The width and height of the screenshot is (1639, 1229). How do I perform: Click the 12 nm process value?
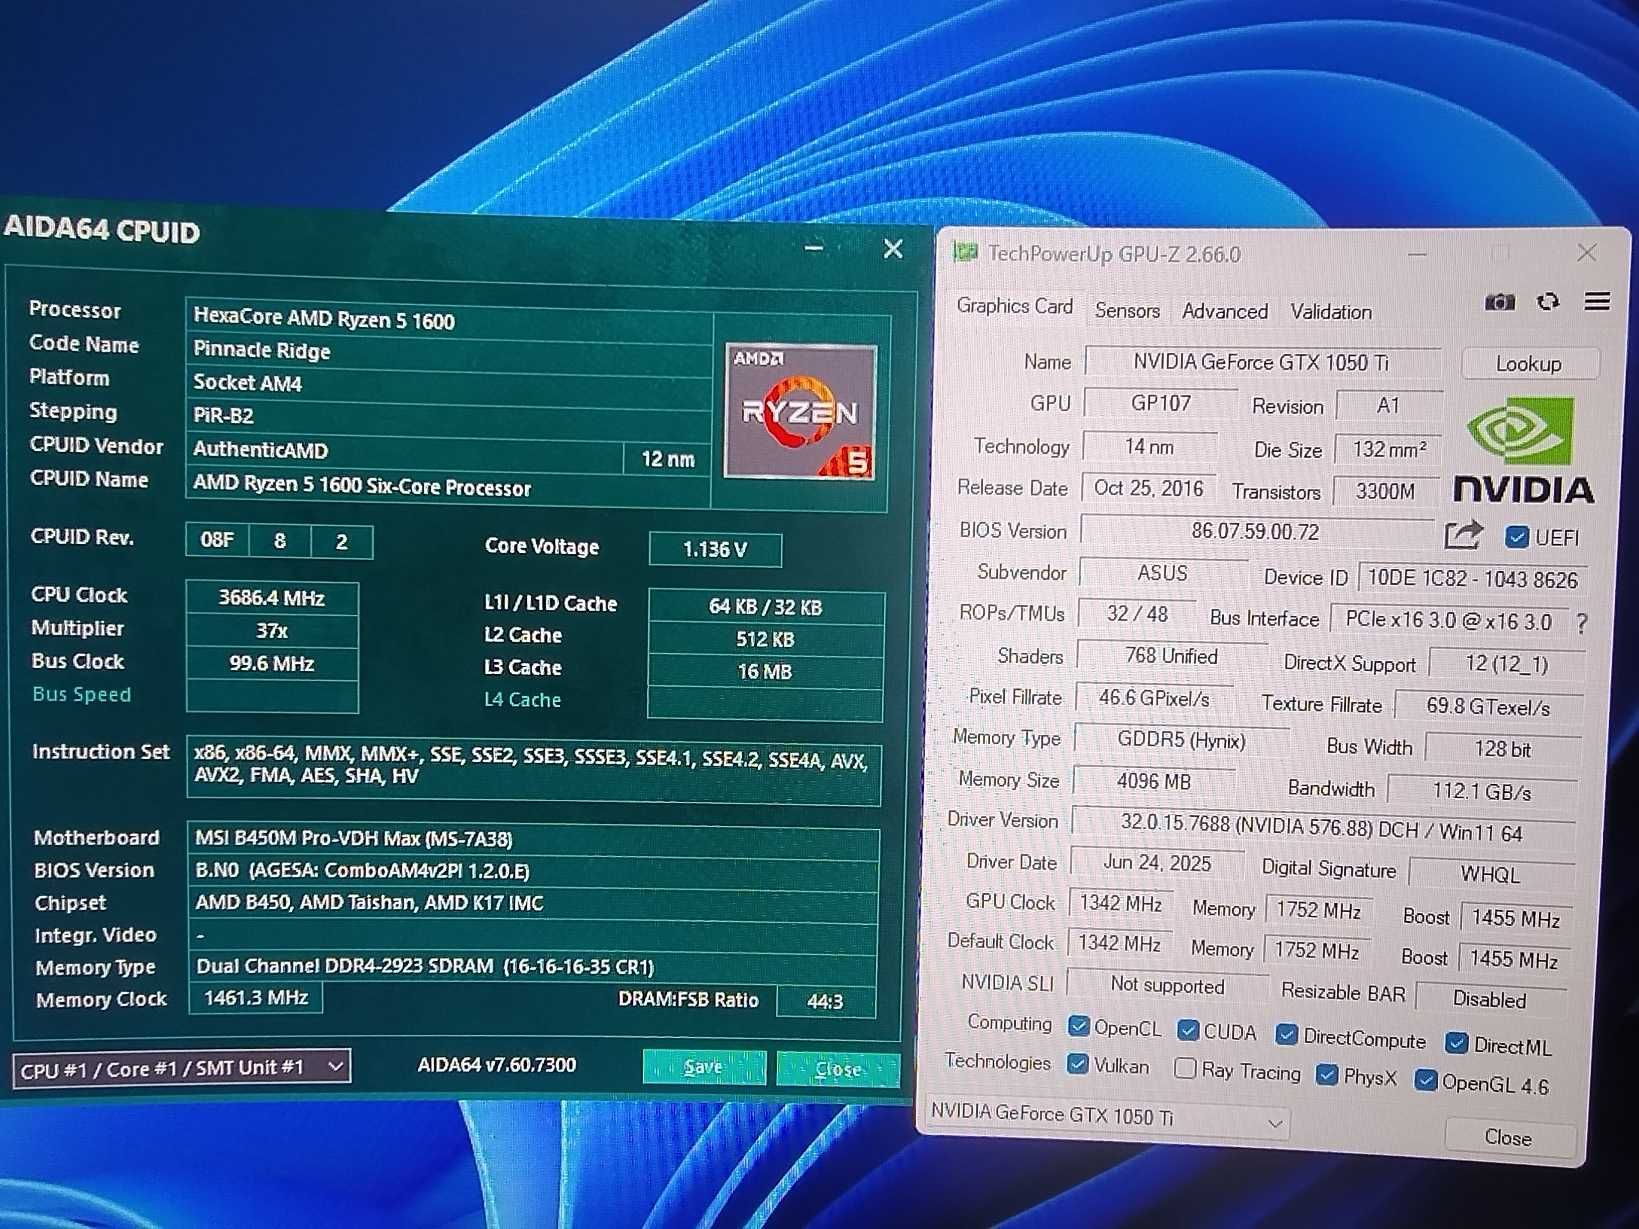point(667,459)
